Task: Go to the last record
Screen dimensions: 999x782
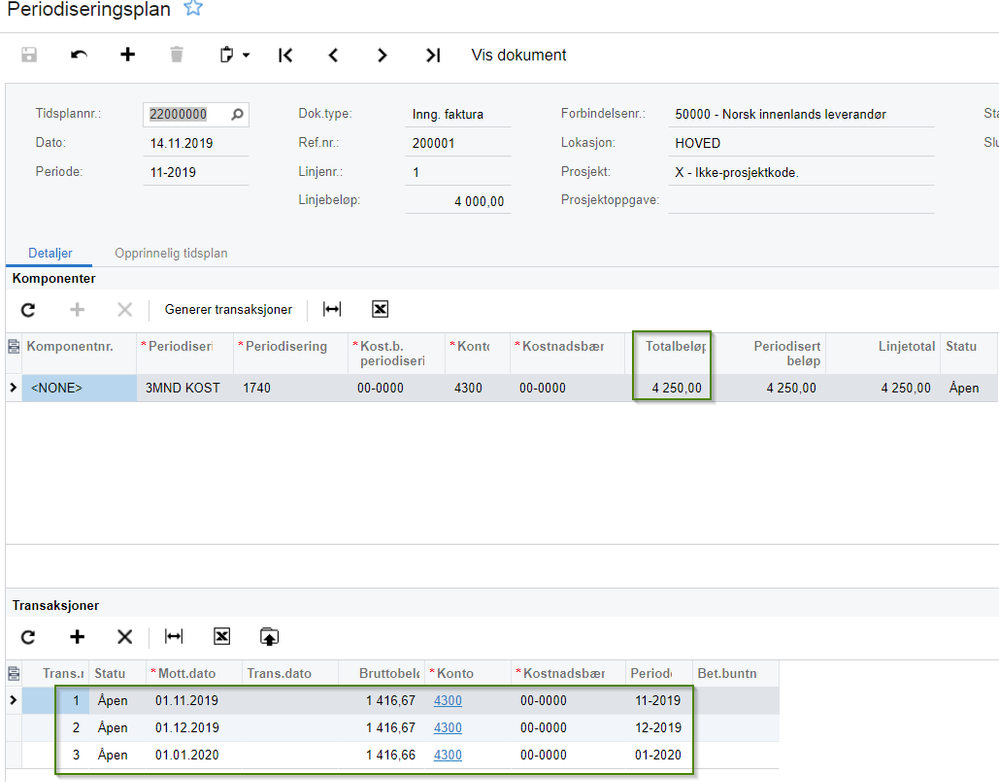Action: pos(433,55)
